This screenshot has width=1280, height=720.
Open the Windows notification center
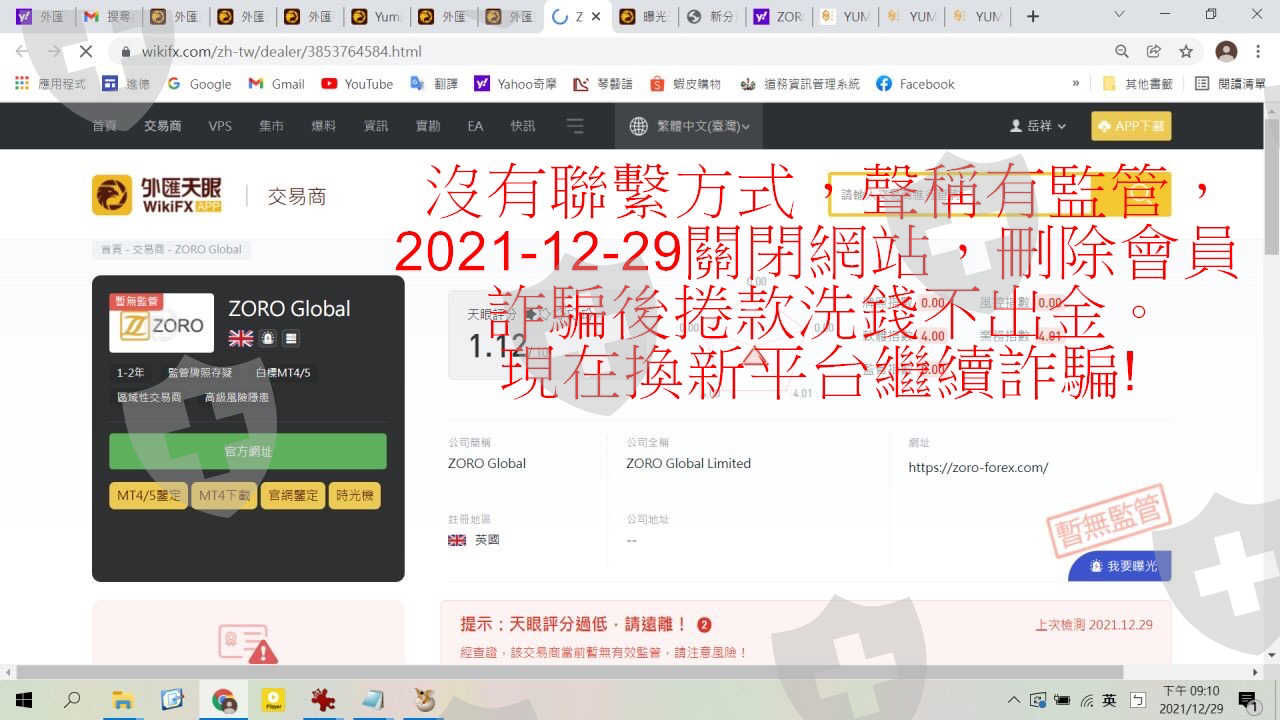[1247, 699]
